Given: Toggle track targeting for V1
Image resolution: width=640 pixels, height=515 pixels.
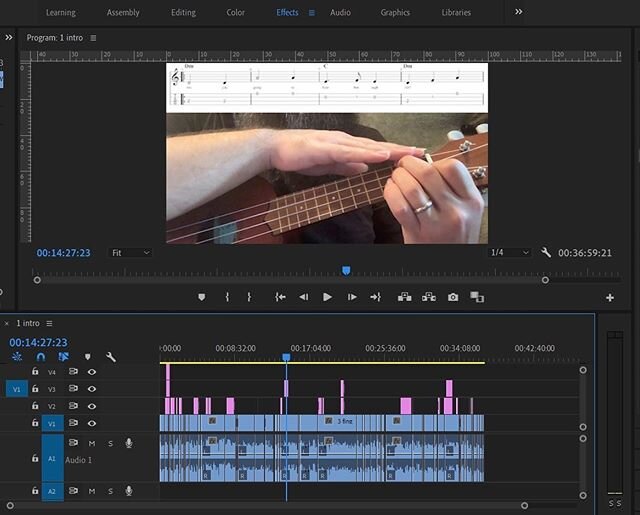Looking at the screenshot, I should click(53, 424).
